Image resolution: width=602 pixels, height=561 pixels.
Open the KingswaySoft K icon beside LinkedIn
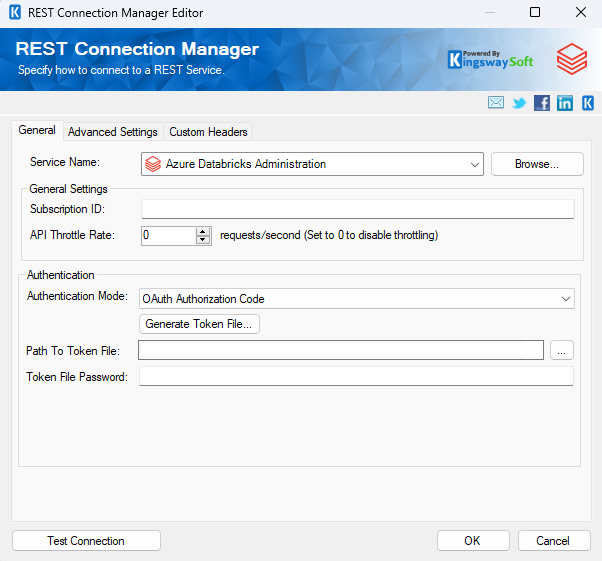point(588,103)
